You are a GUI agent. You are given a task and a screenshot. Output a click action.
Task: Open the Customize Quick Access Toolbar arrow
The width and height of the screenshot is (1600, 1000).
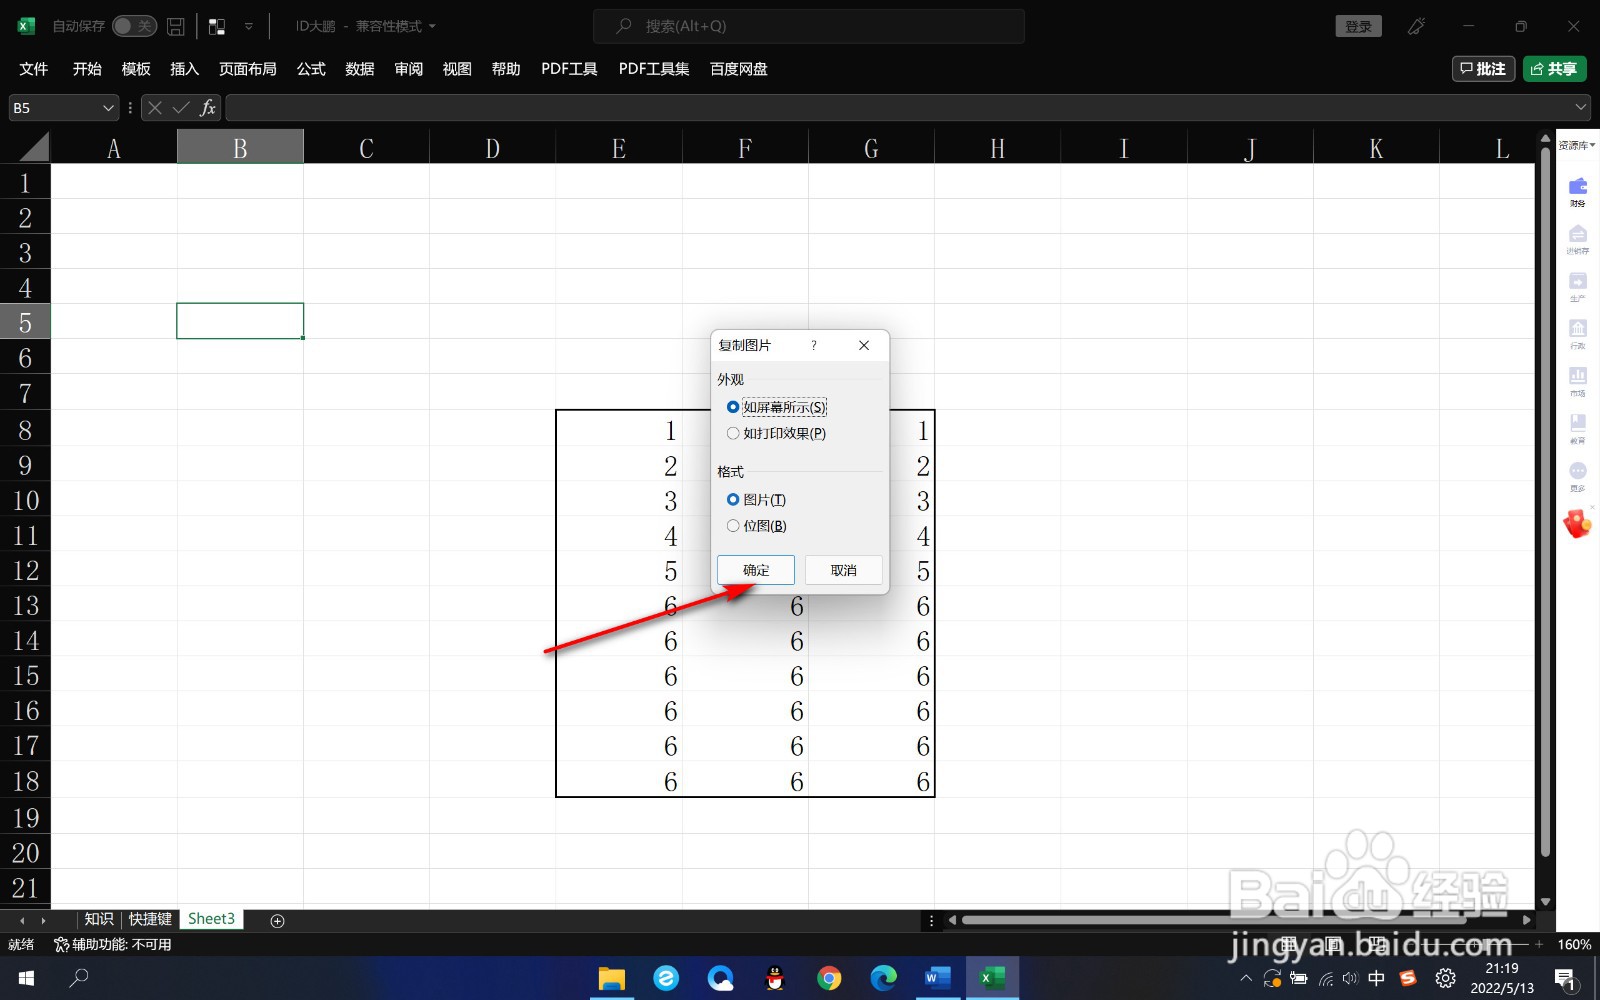click(x=249, y=26)
